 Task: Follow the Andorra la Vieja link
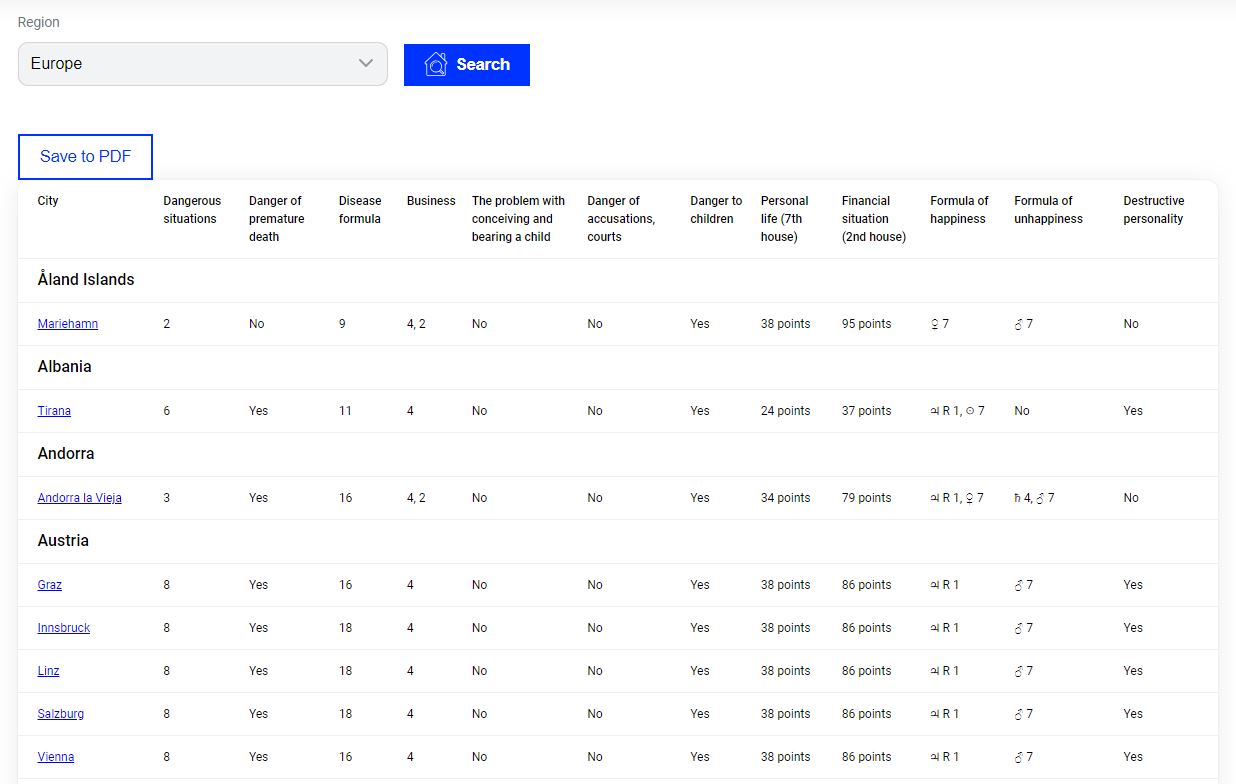[x=80, y=498]
